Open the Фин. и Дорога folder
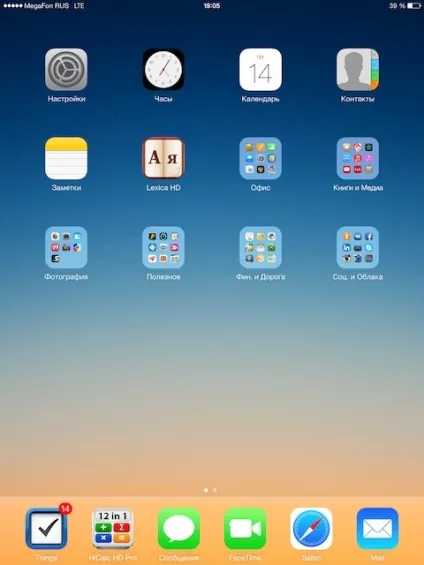The width and height of the screenshot is (424, 565). 260,247
